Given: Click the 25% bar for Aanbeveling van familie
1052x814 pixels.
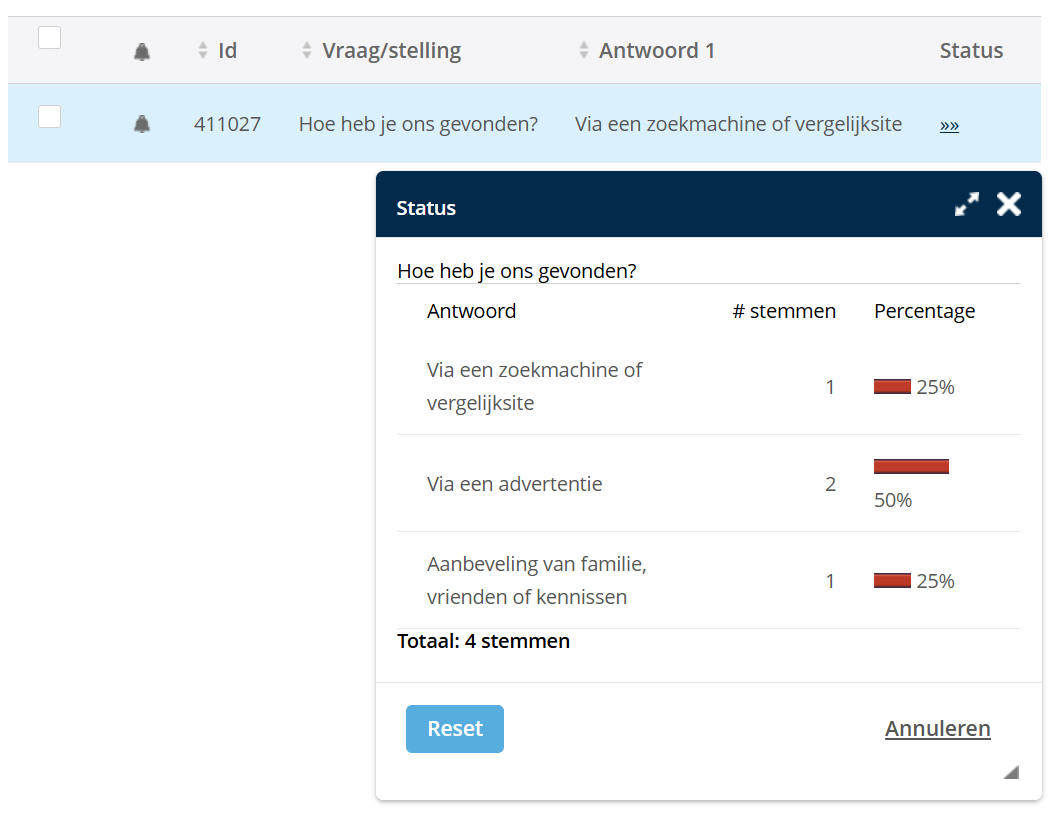Looking at the screenshot, I should (x=892, y=580).
